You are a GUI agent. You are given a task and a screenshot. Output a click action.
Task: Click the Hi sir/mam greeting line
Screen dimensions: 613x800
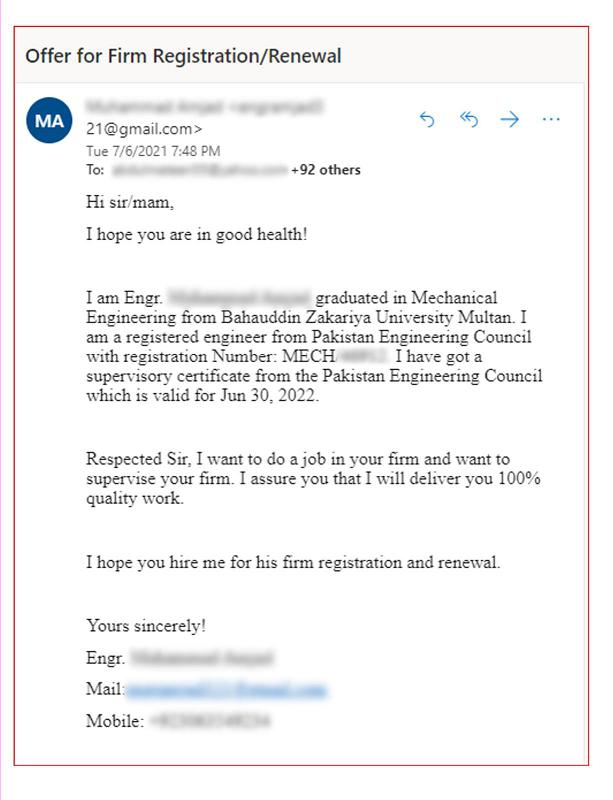click(130, 202)
